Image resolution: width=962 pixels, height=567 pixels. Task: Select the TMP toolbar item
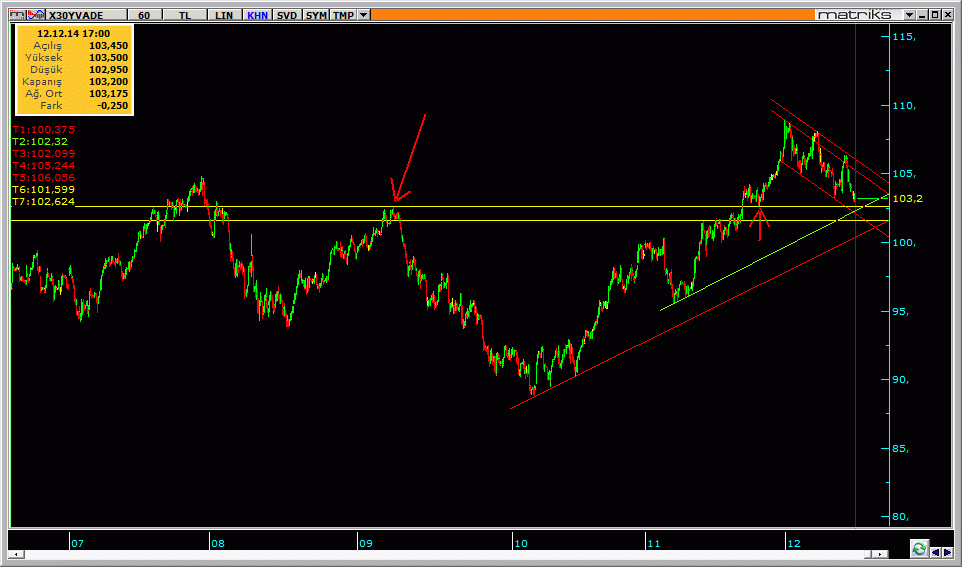click(343, 15)
